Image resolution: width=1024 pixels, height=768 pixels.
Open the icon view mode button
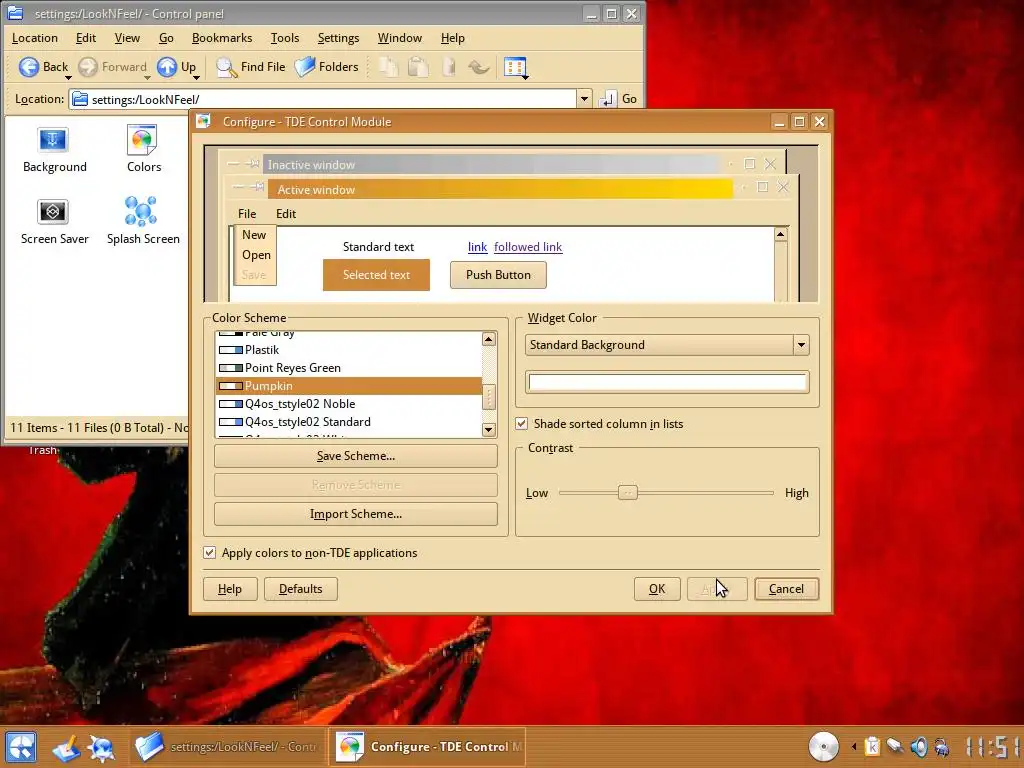click(515, 67)
